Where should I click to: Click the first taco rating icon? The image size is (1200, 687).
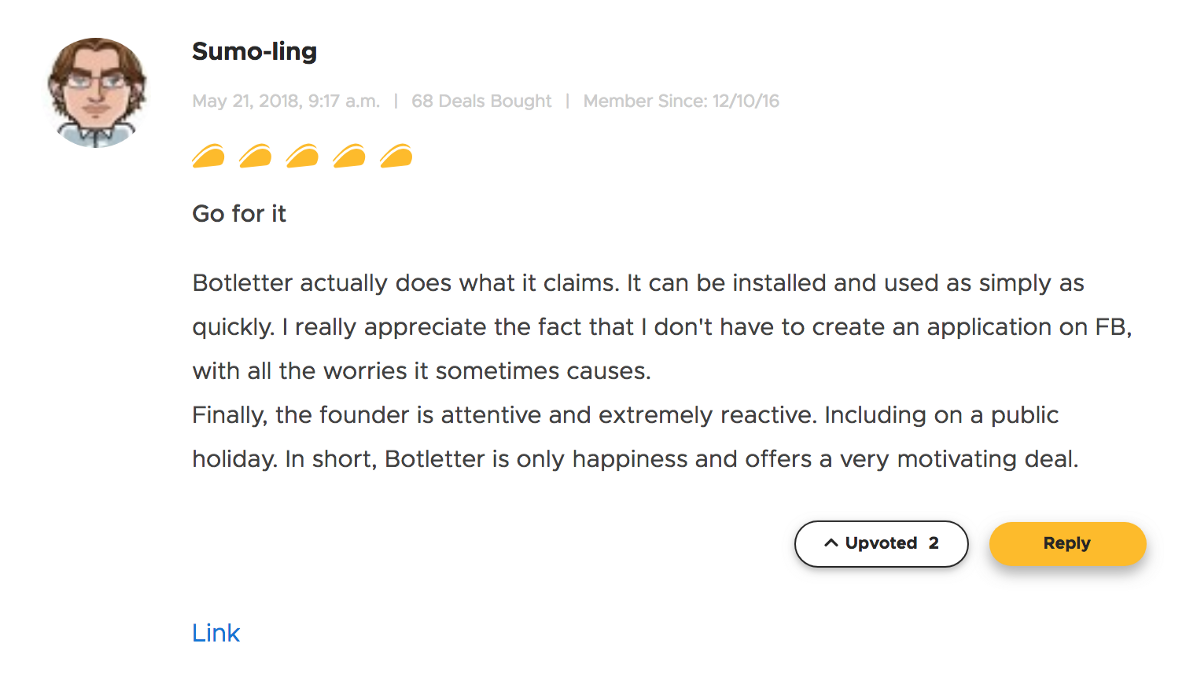tap(208, 157)
